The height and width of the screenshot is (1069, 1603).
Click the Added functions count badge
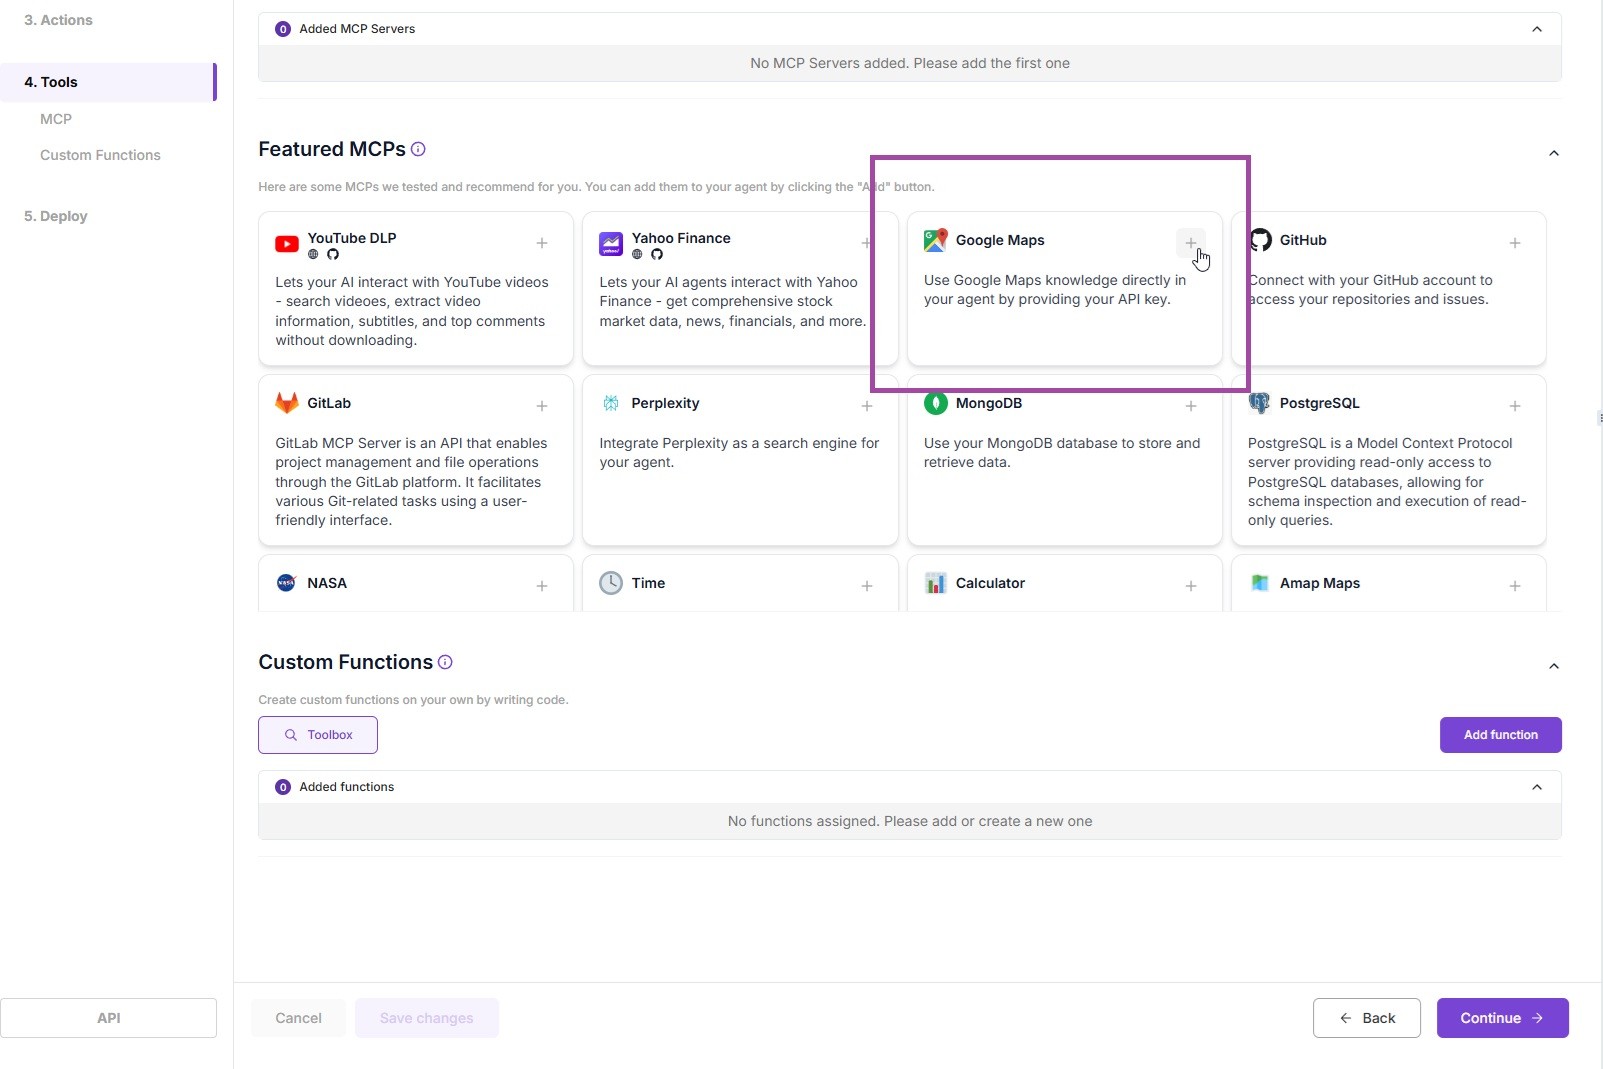283,787
